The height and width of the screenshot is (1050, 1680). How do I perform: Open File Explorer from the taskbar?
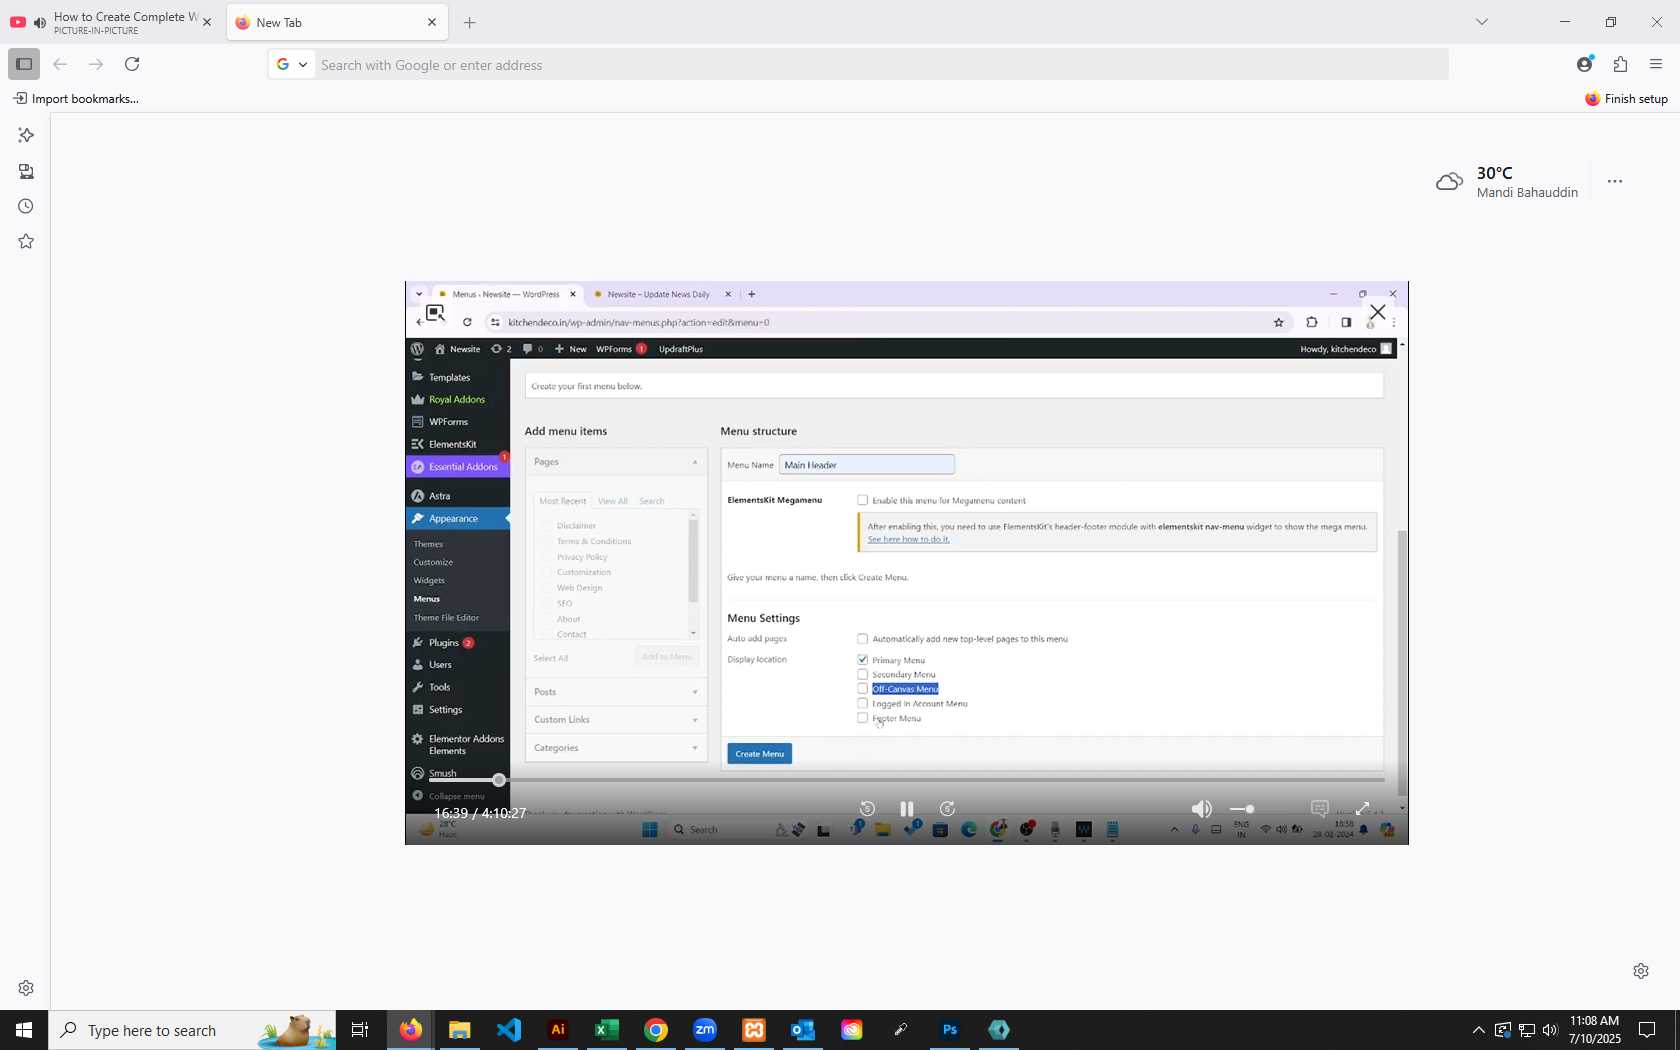[459, 1030]
